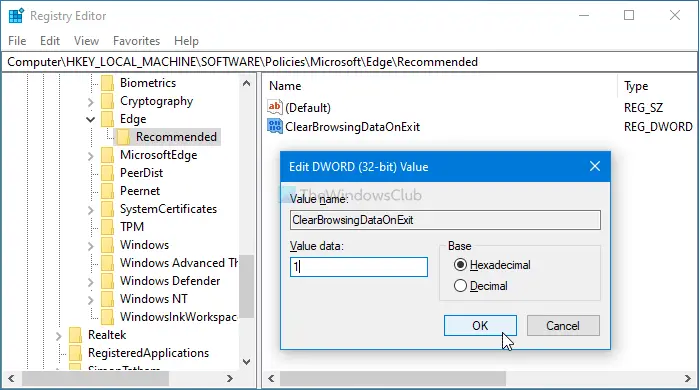Click tree pane horizontal scrollbar thumb
The height and width of the screenshot is (390, 700).
(x=96, y=379)
